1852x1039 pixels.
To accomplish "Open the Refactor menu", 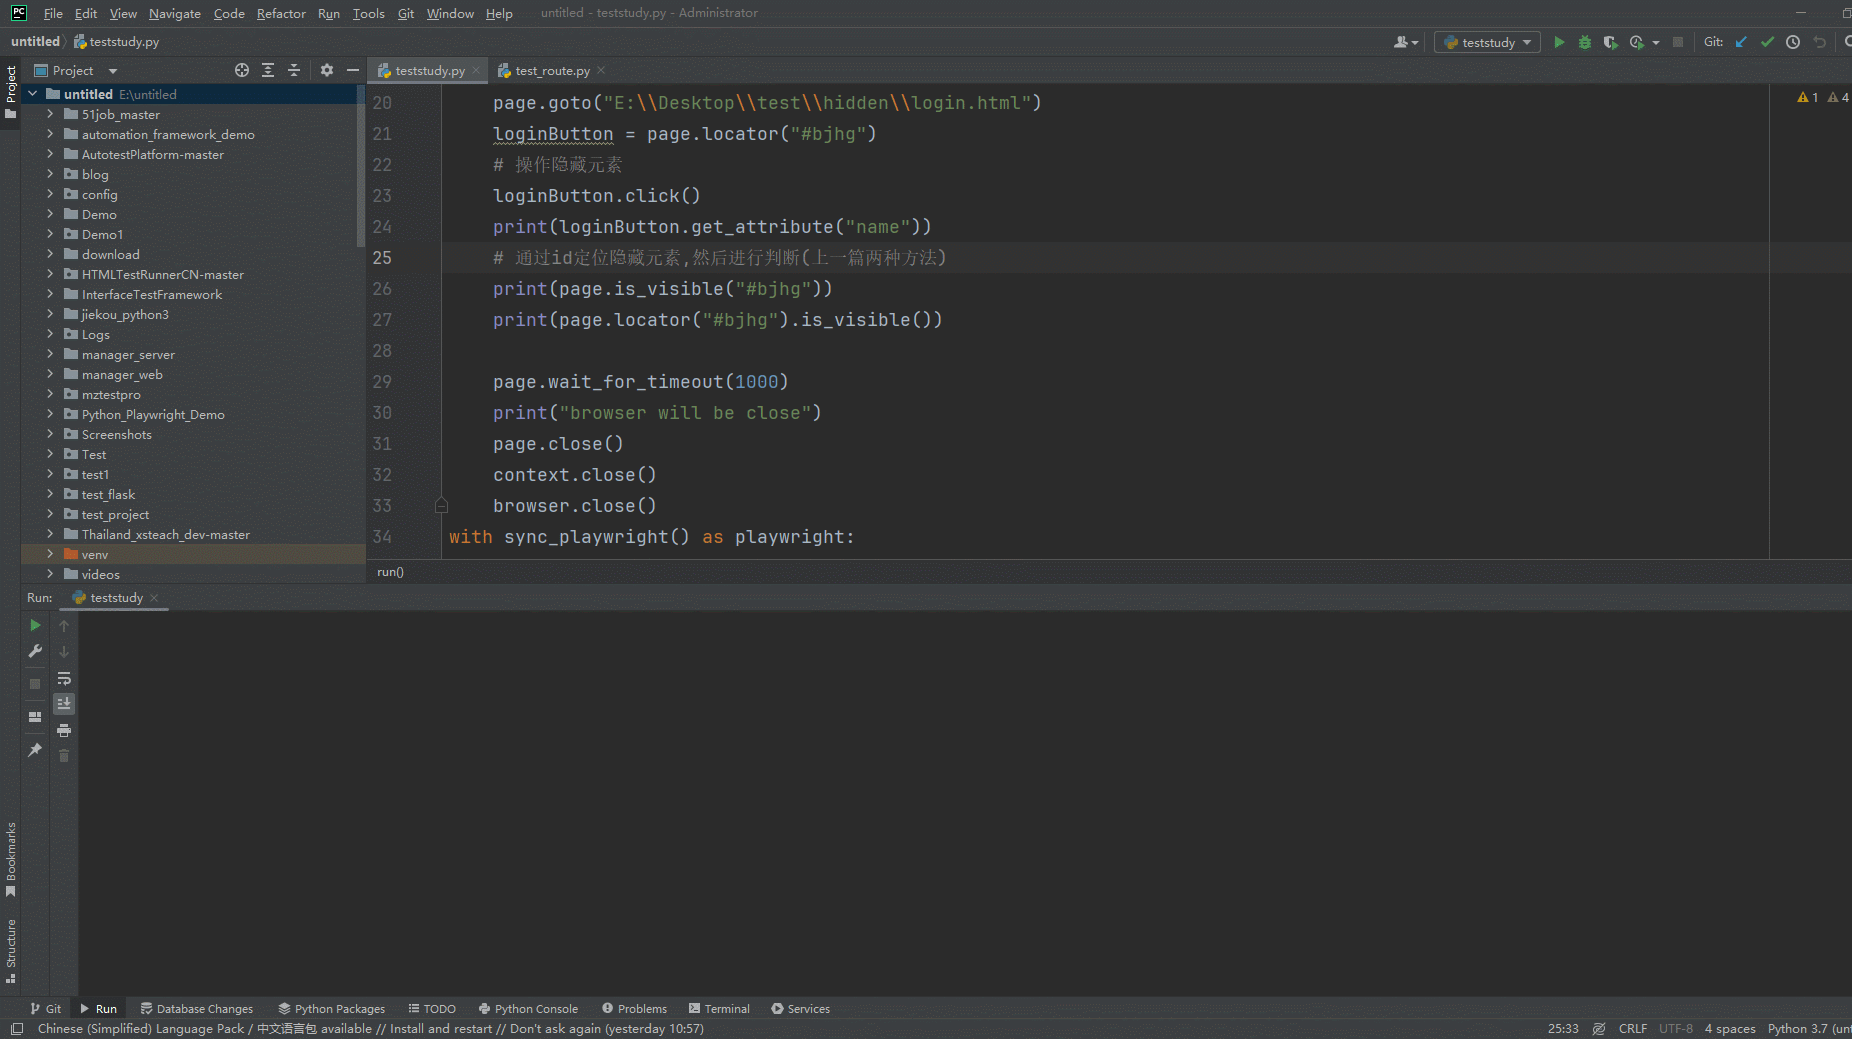I will point(281,13).
